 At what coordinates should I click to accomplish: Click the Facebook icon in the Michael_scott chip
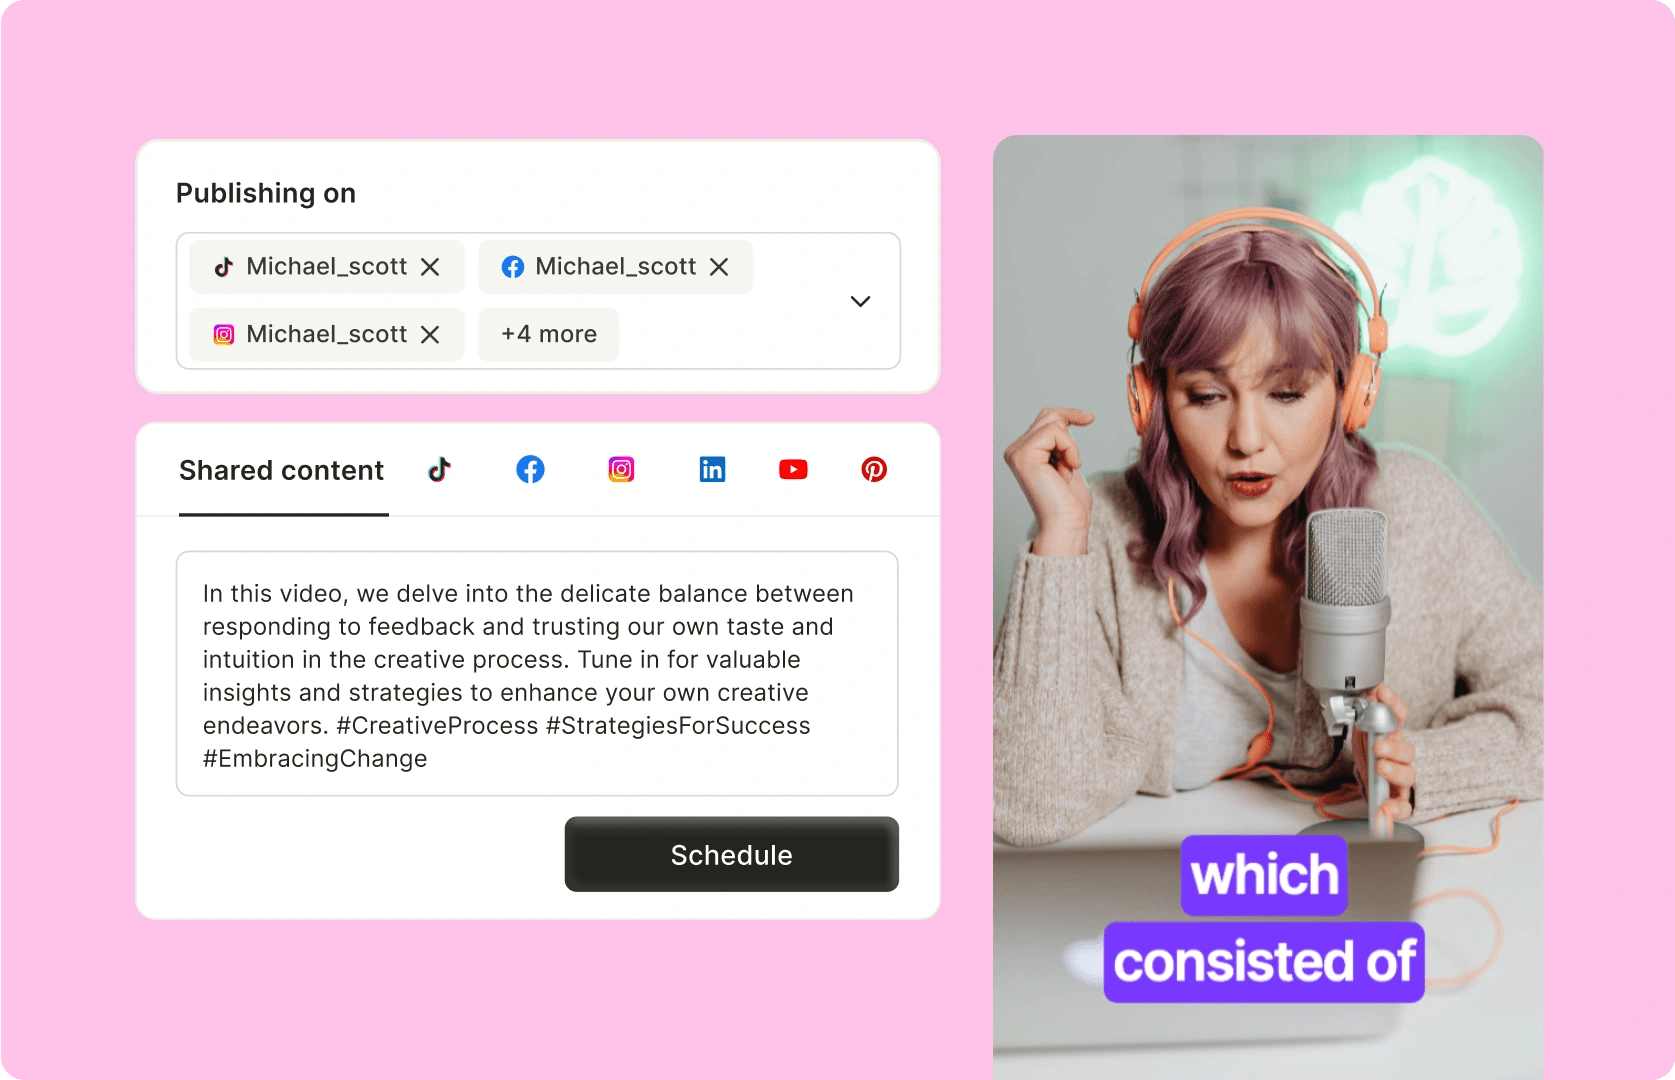pos(513,267)
